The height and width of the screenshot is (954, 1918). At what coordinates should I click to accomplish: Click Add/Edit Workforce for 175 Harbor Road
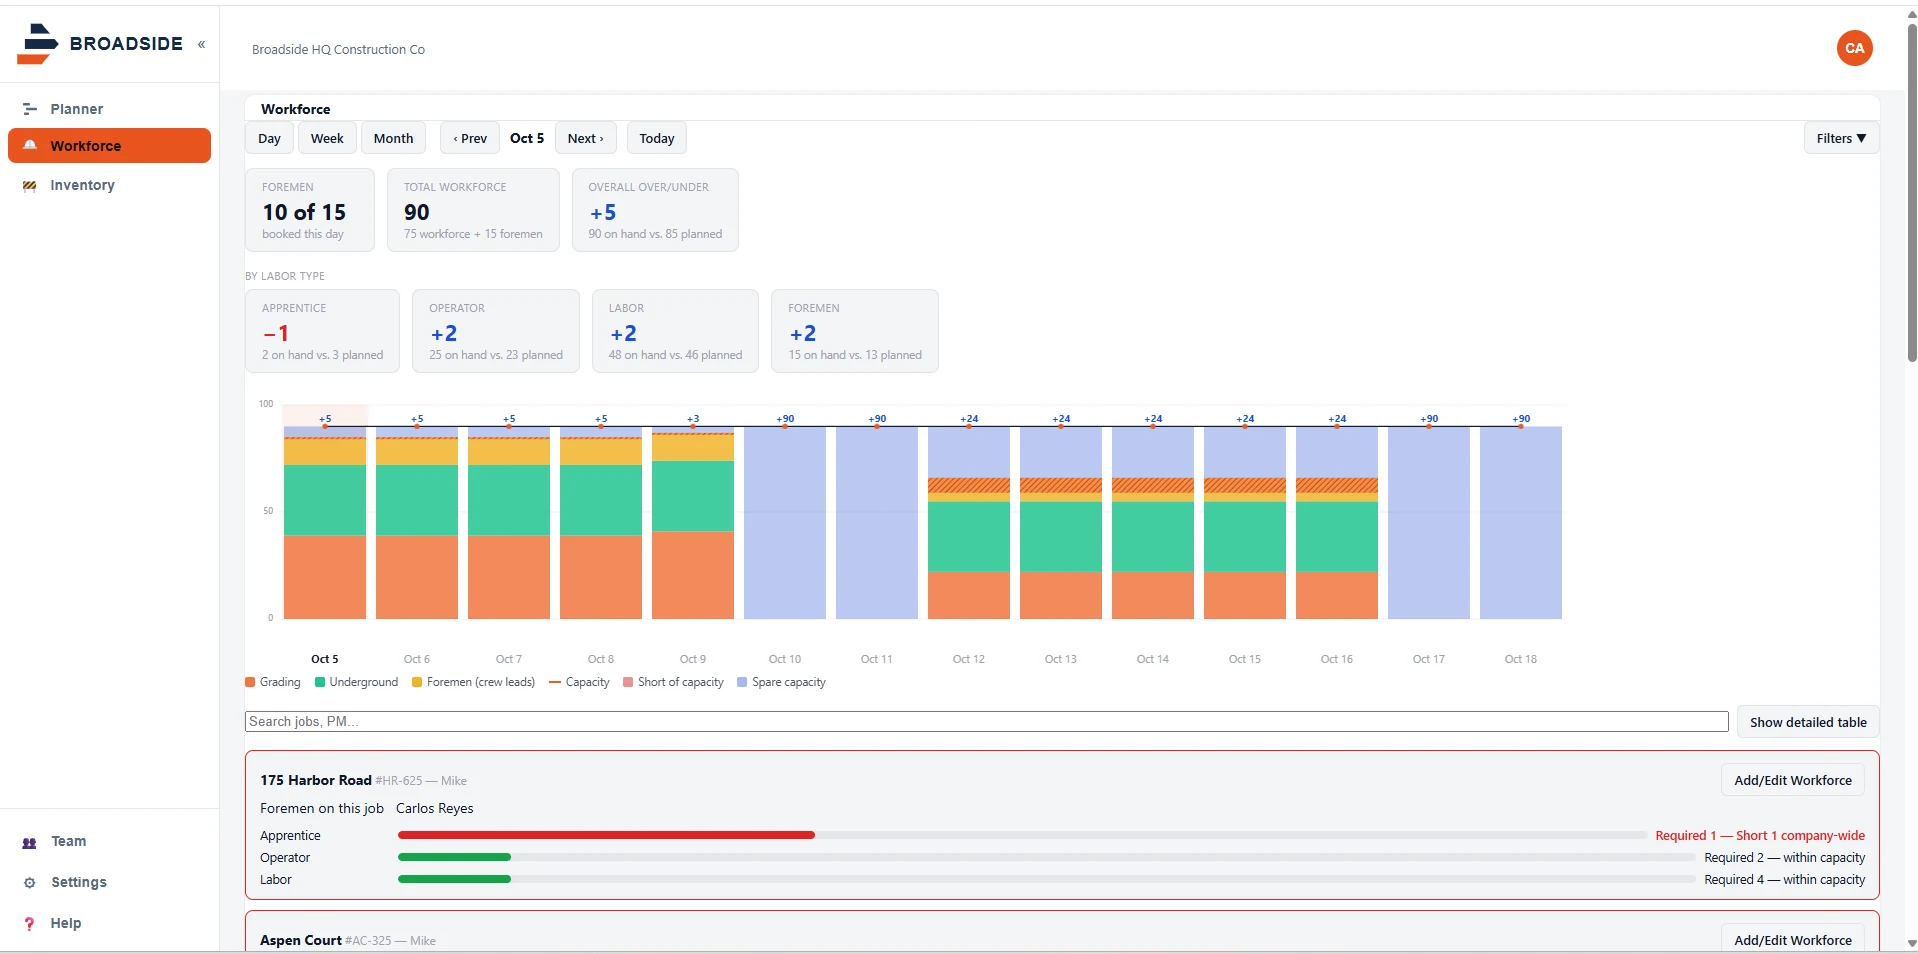click(1792, 780)
